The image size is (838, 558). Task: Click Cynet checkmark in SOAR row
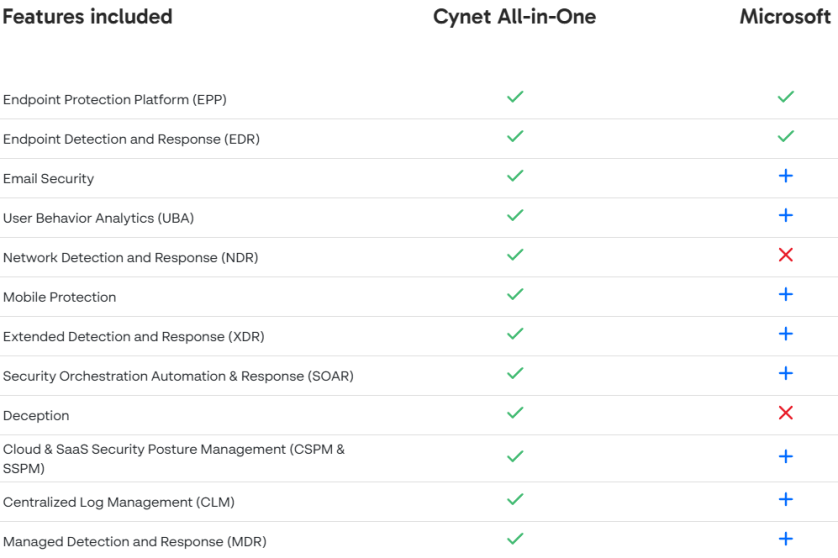click(515, 373)
